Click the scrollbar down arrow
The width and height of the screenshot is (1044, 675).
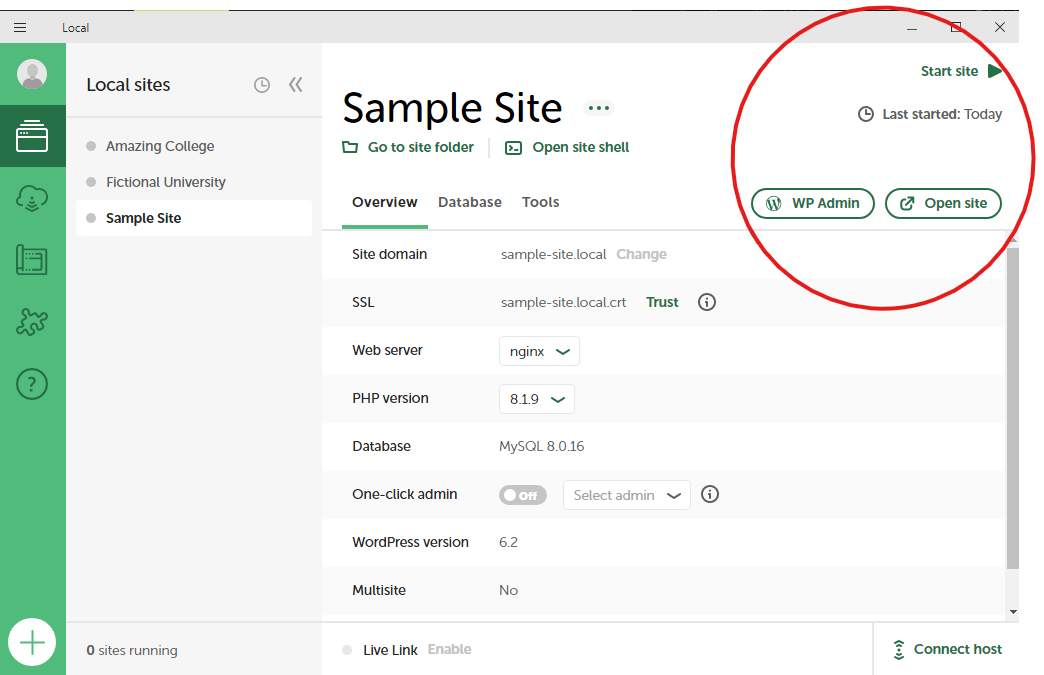point(1013,612)
